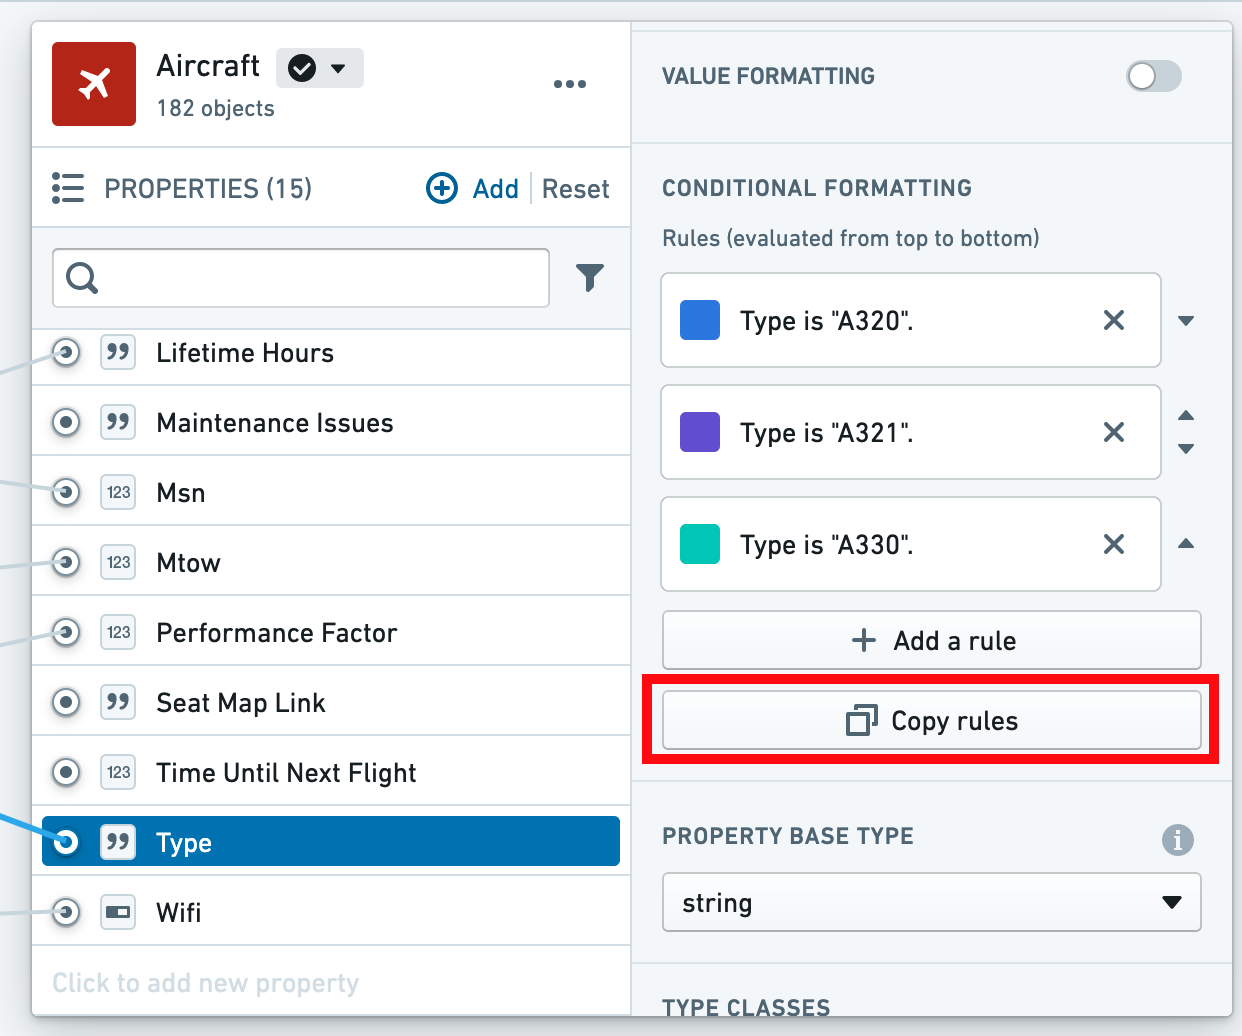The image size is (1242, 1036).
Task: Click the Copy rules button
Action: tap(932, 720)
